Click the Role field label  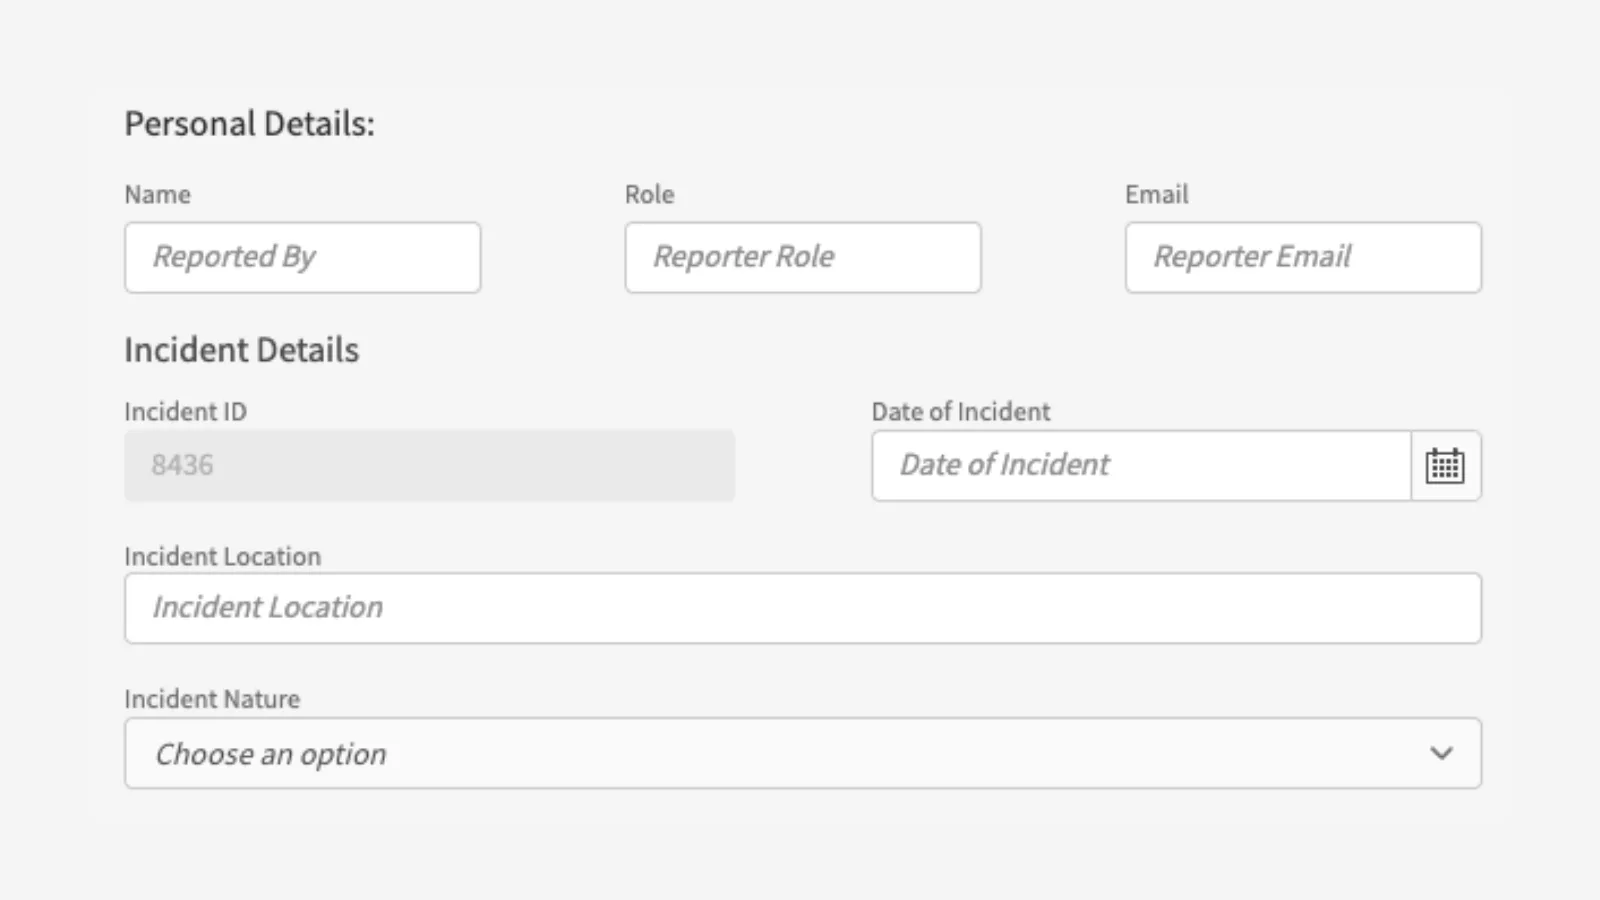(649, 194)
